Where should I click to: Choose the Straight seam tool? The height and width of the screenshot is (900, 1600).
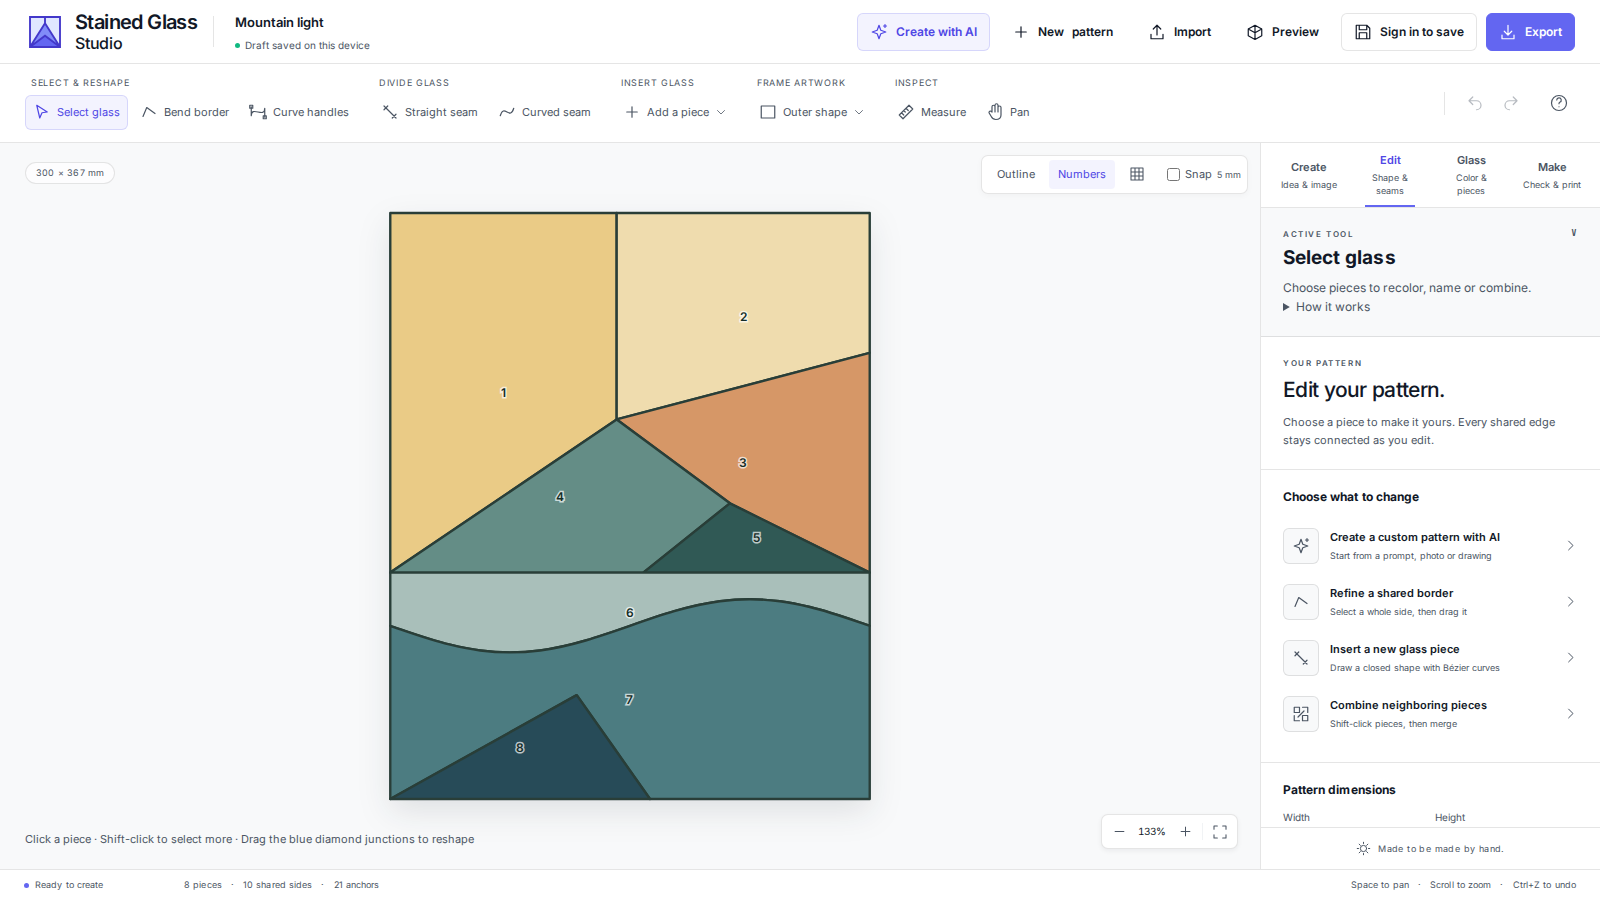coord(430,112)
